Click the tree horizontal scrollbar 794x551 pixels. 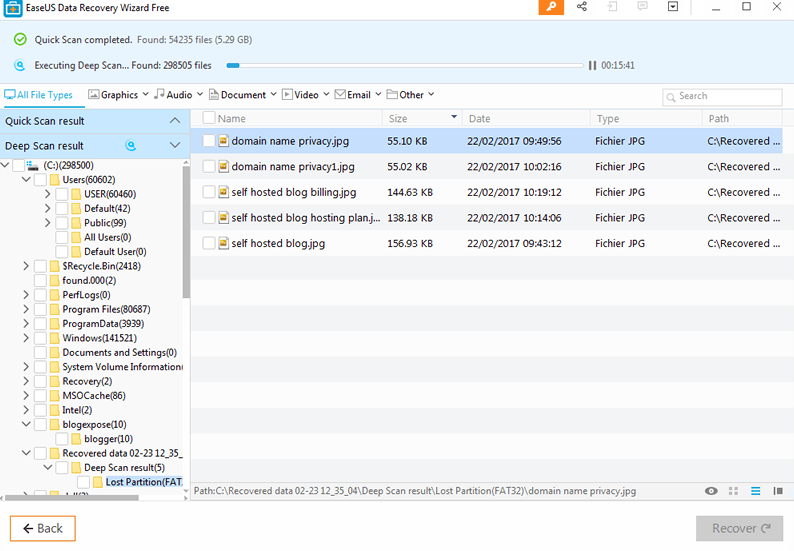click(71, 497)
